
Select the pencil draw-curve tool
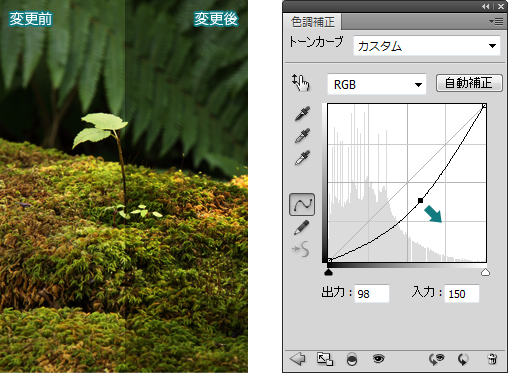point(302,228)
